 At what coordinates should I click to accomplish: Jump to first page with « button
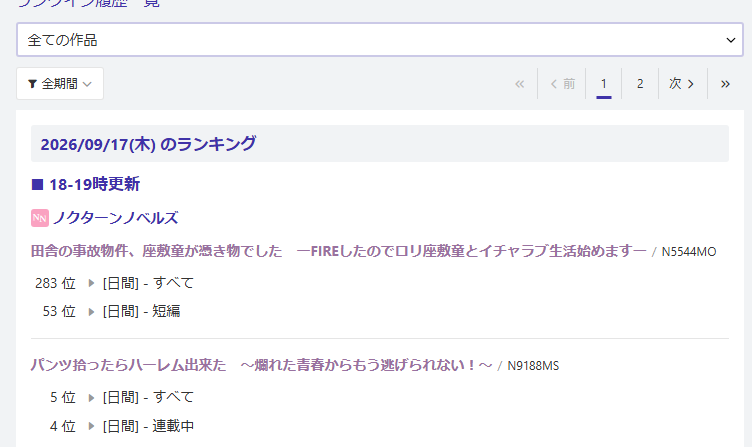519,84
